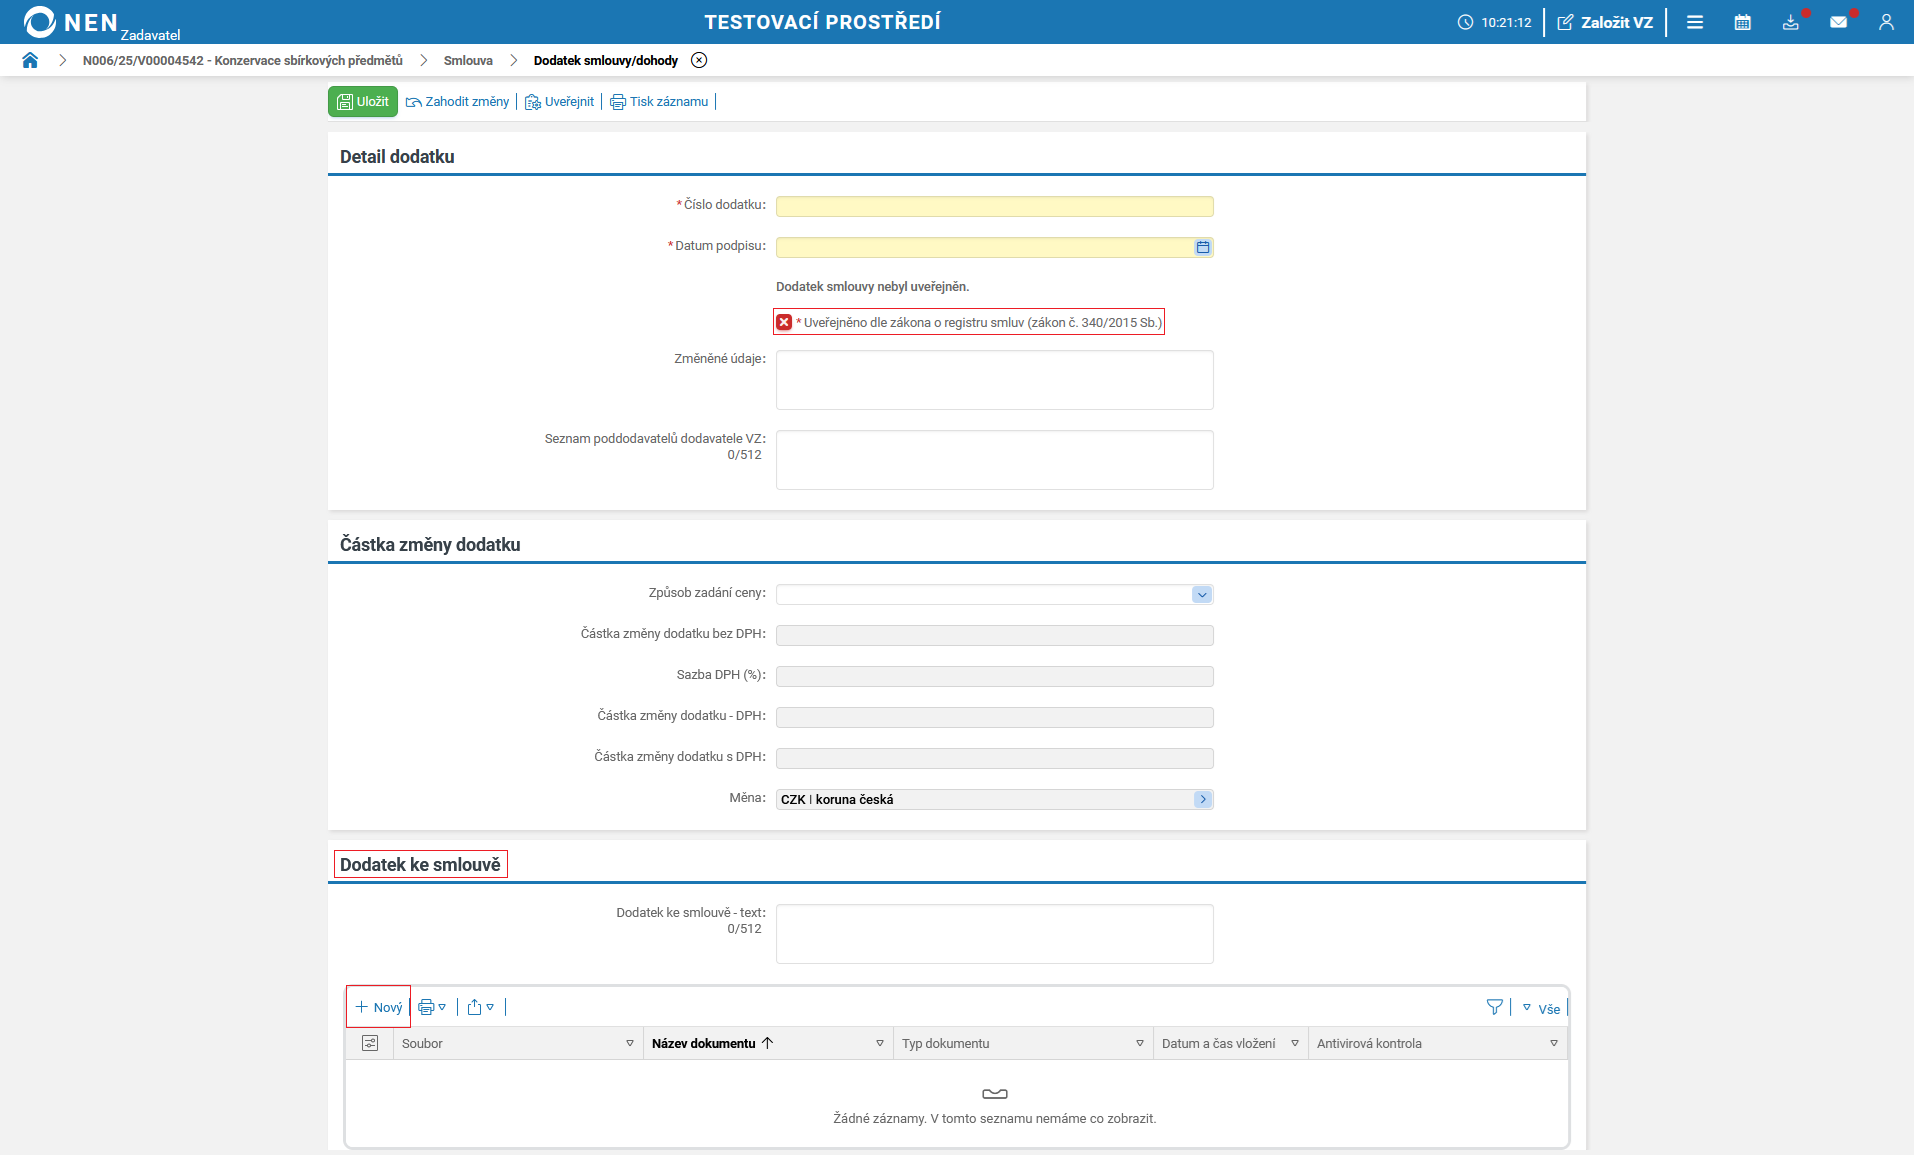
Task: Open Datum a čas vložení column filter
Action: click(x=1295, y=1043)
